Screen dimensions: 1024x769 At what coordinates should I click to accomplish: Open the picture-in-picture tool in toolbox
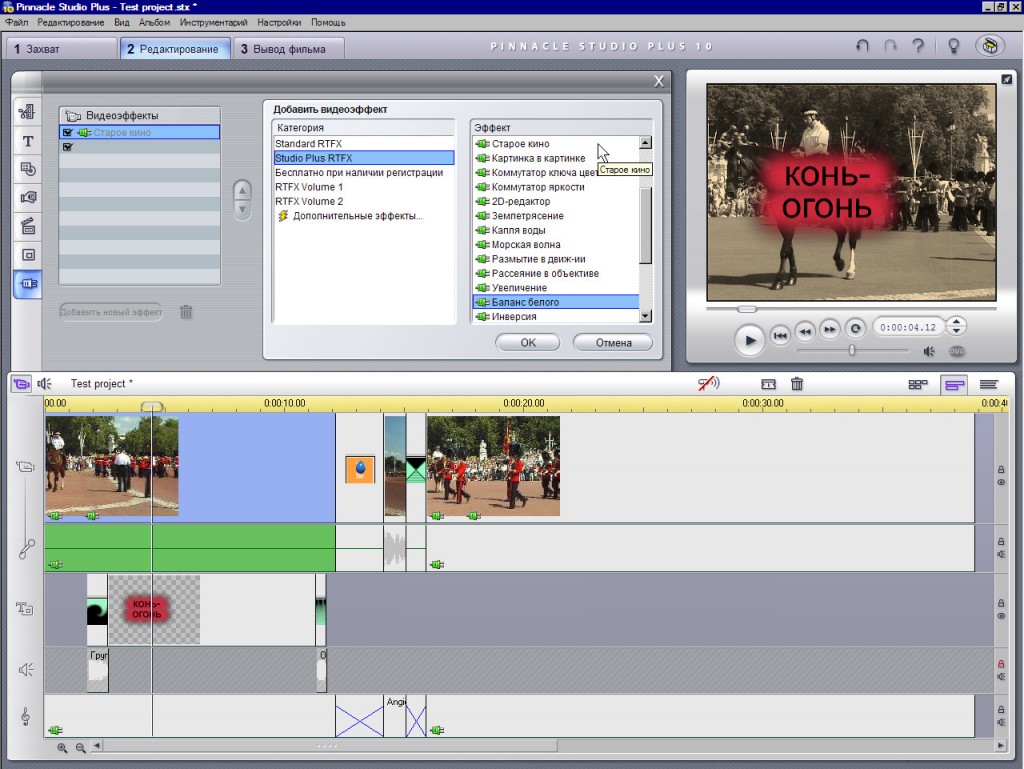coord(27,255)
